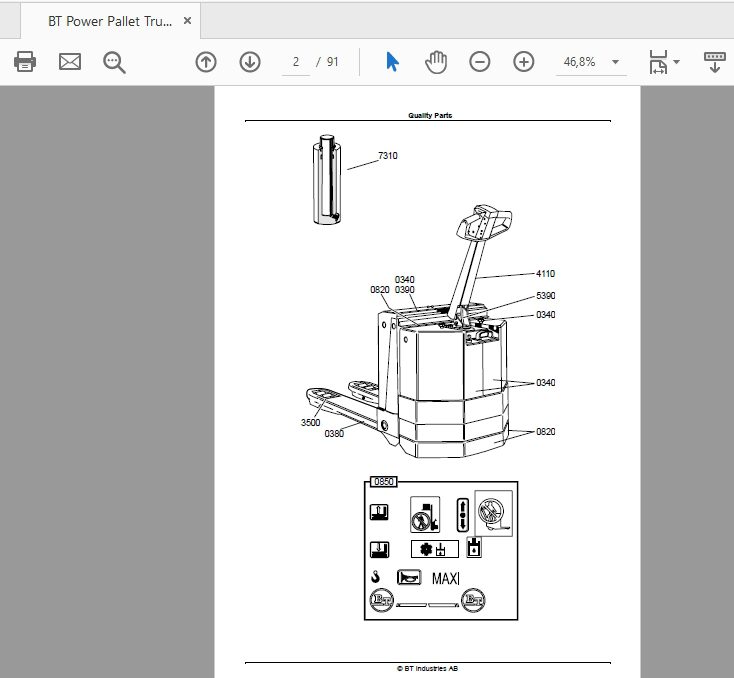Screen dimensions: 734x678
Task: Click the 7310 cylinder part illustration
Action: [327, 179]
